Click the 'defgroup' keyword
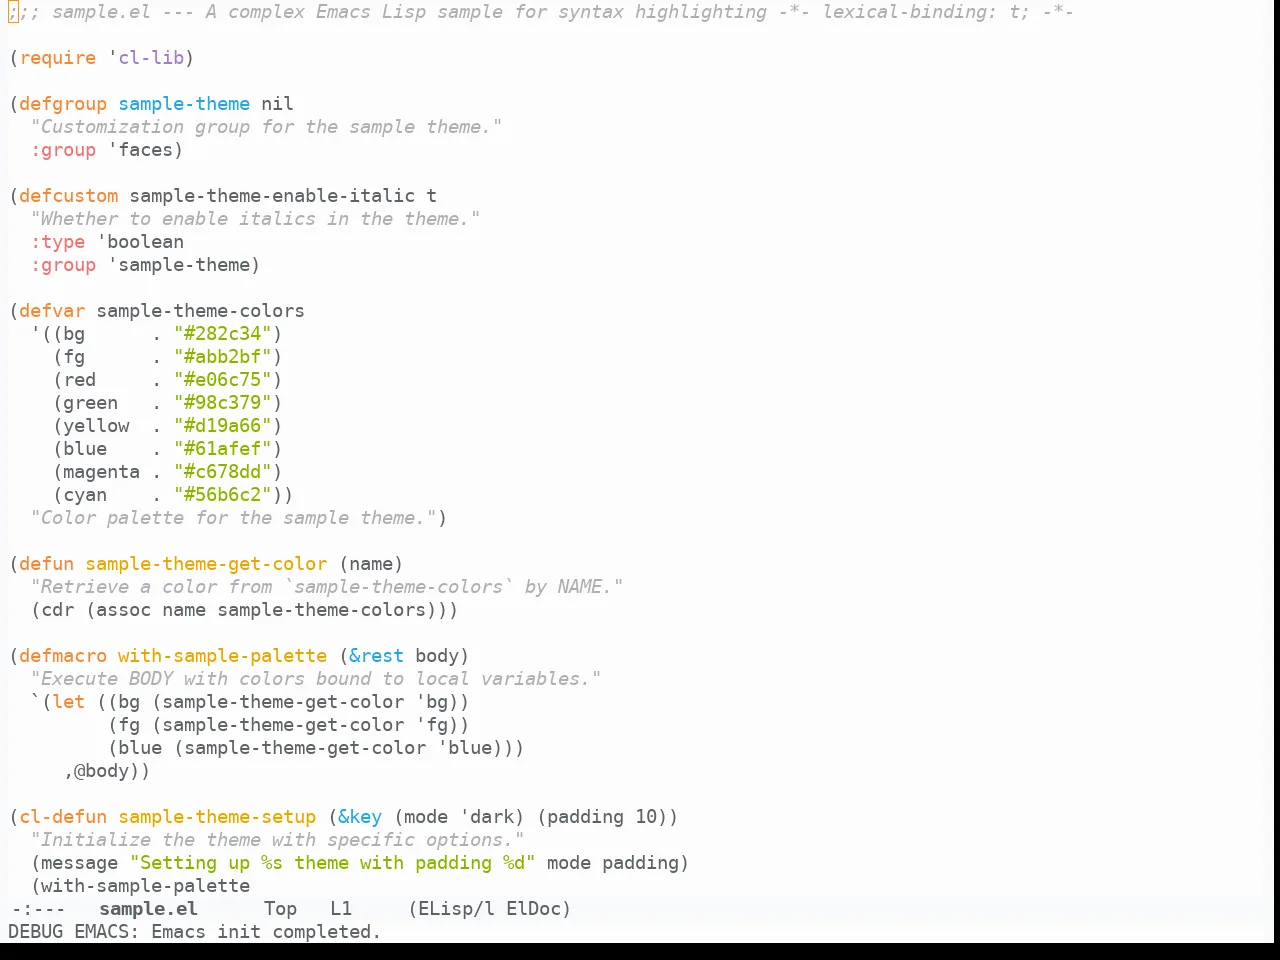 click(63, 104)
